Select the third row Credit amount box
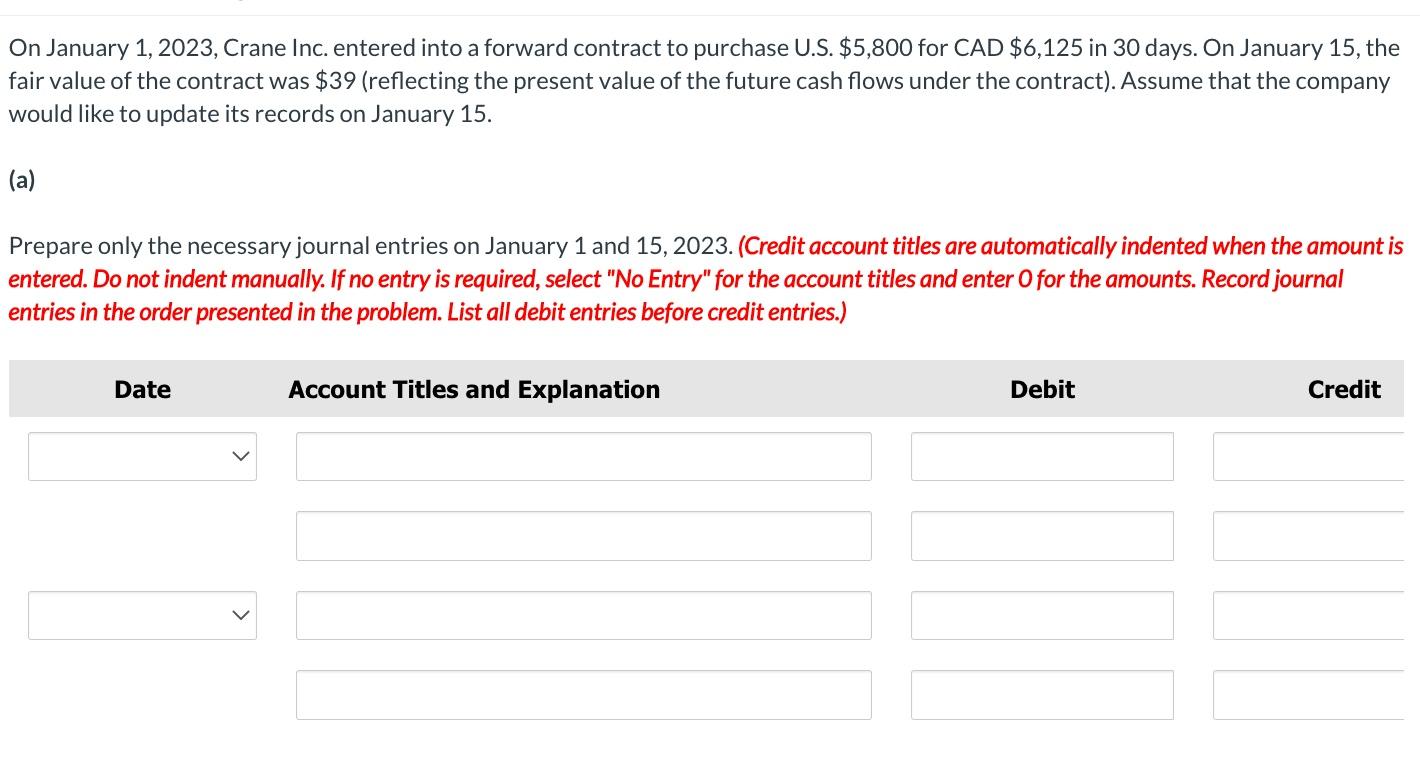 pyautogui.click(x=1309, y=615)
